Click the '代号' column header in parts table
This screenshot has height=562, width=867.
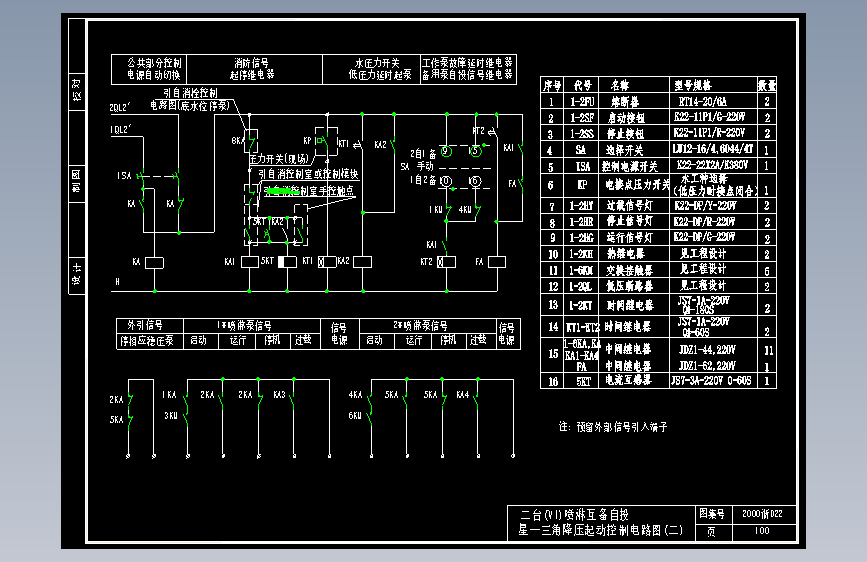coord(582,85)
